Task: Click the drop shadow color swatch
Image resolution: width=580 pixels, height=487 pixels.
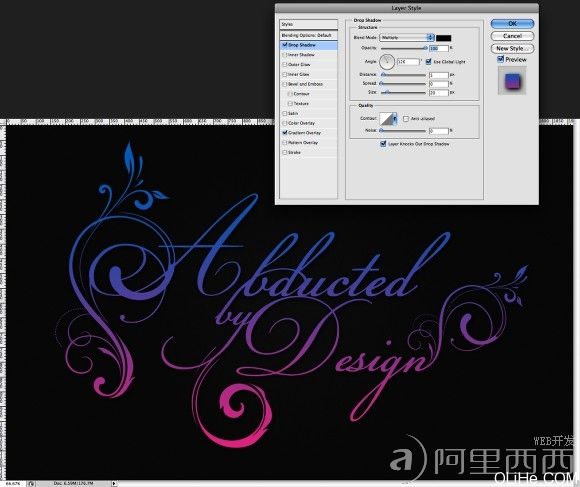Action: 444,38
